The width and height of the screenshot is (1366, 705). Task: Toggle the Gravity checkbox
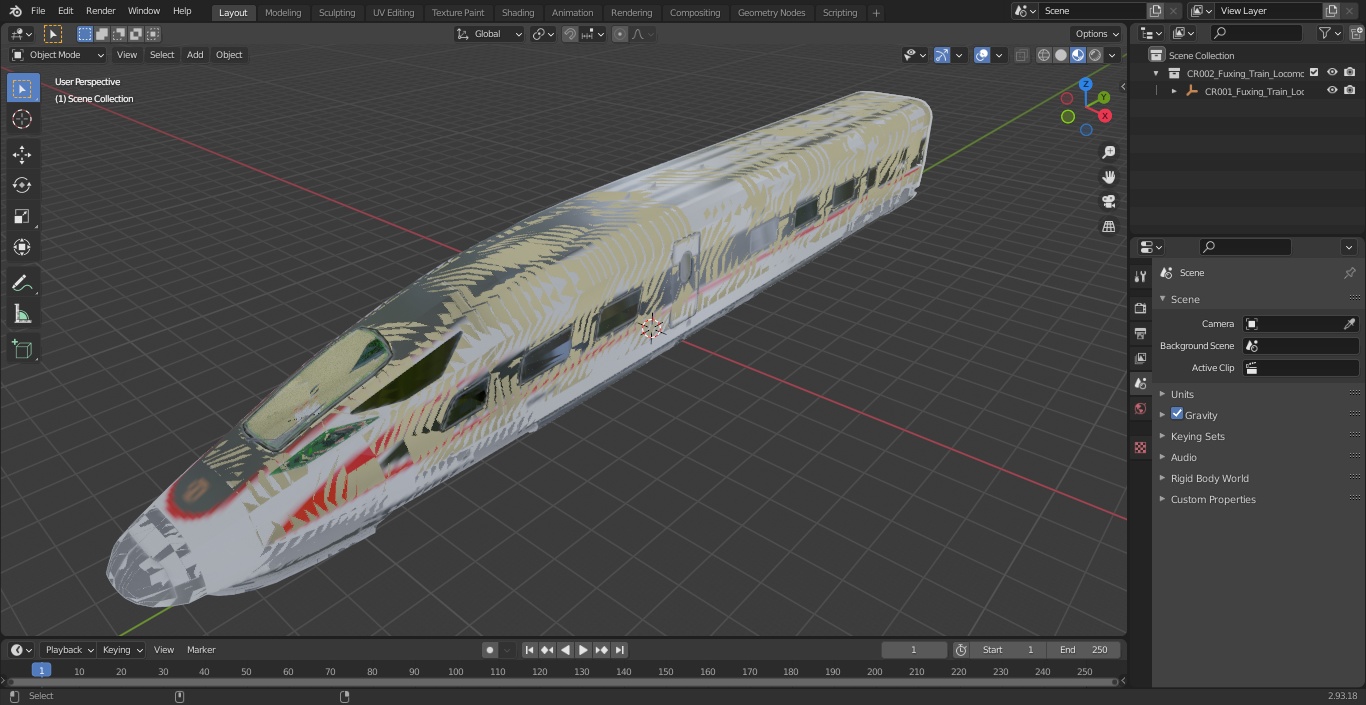tap(1177, 414)
